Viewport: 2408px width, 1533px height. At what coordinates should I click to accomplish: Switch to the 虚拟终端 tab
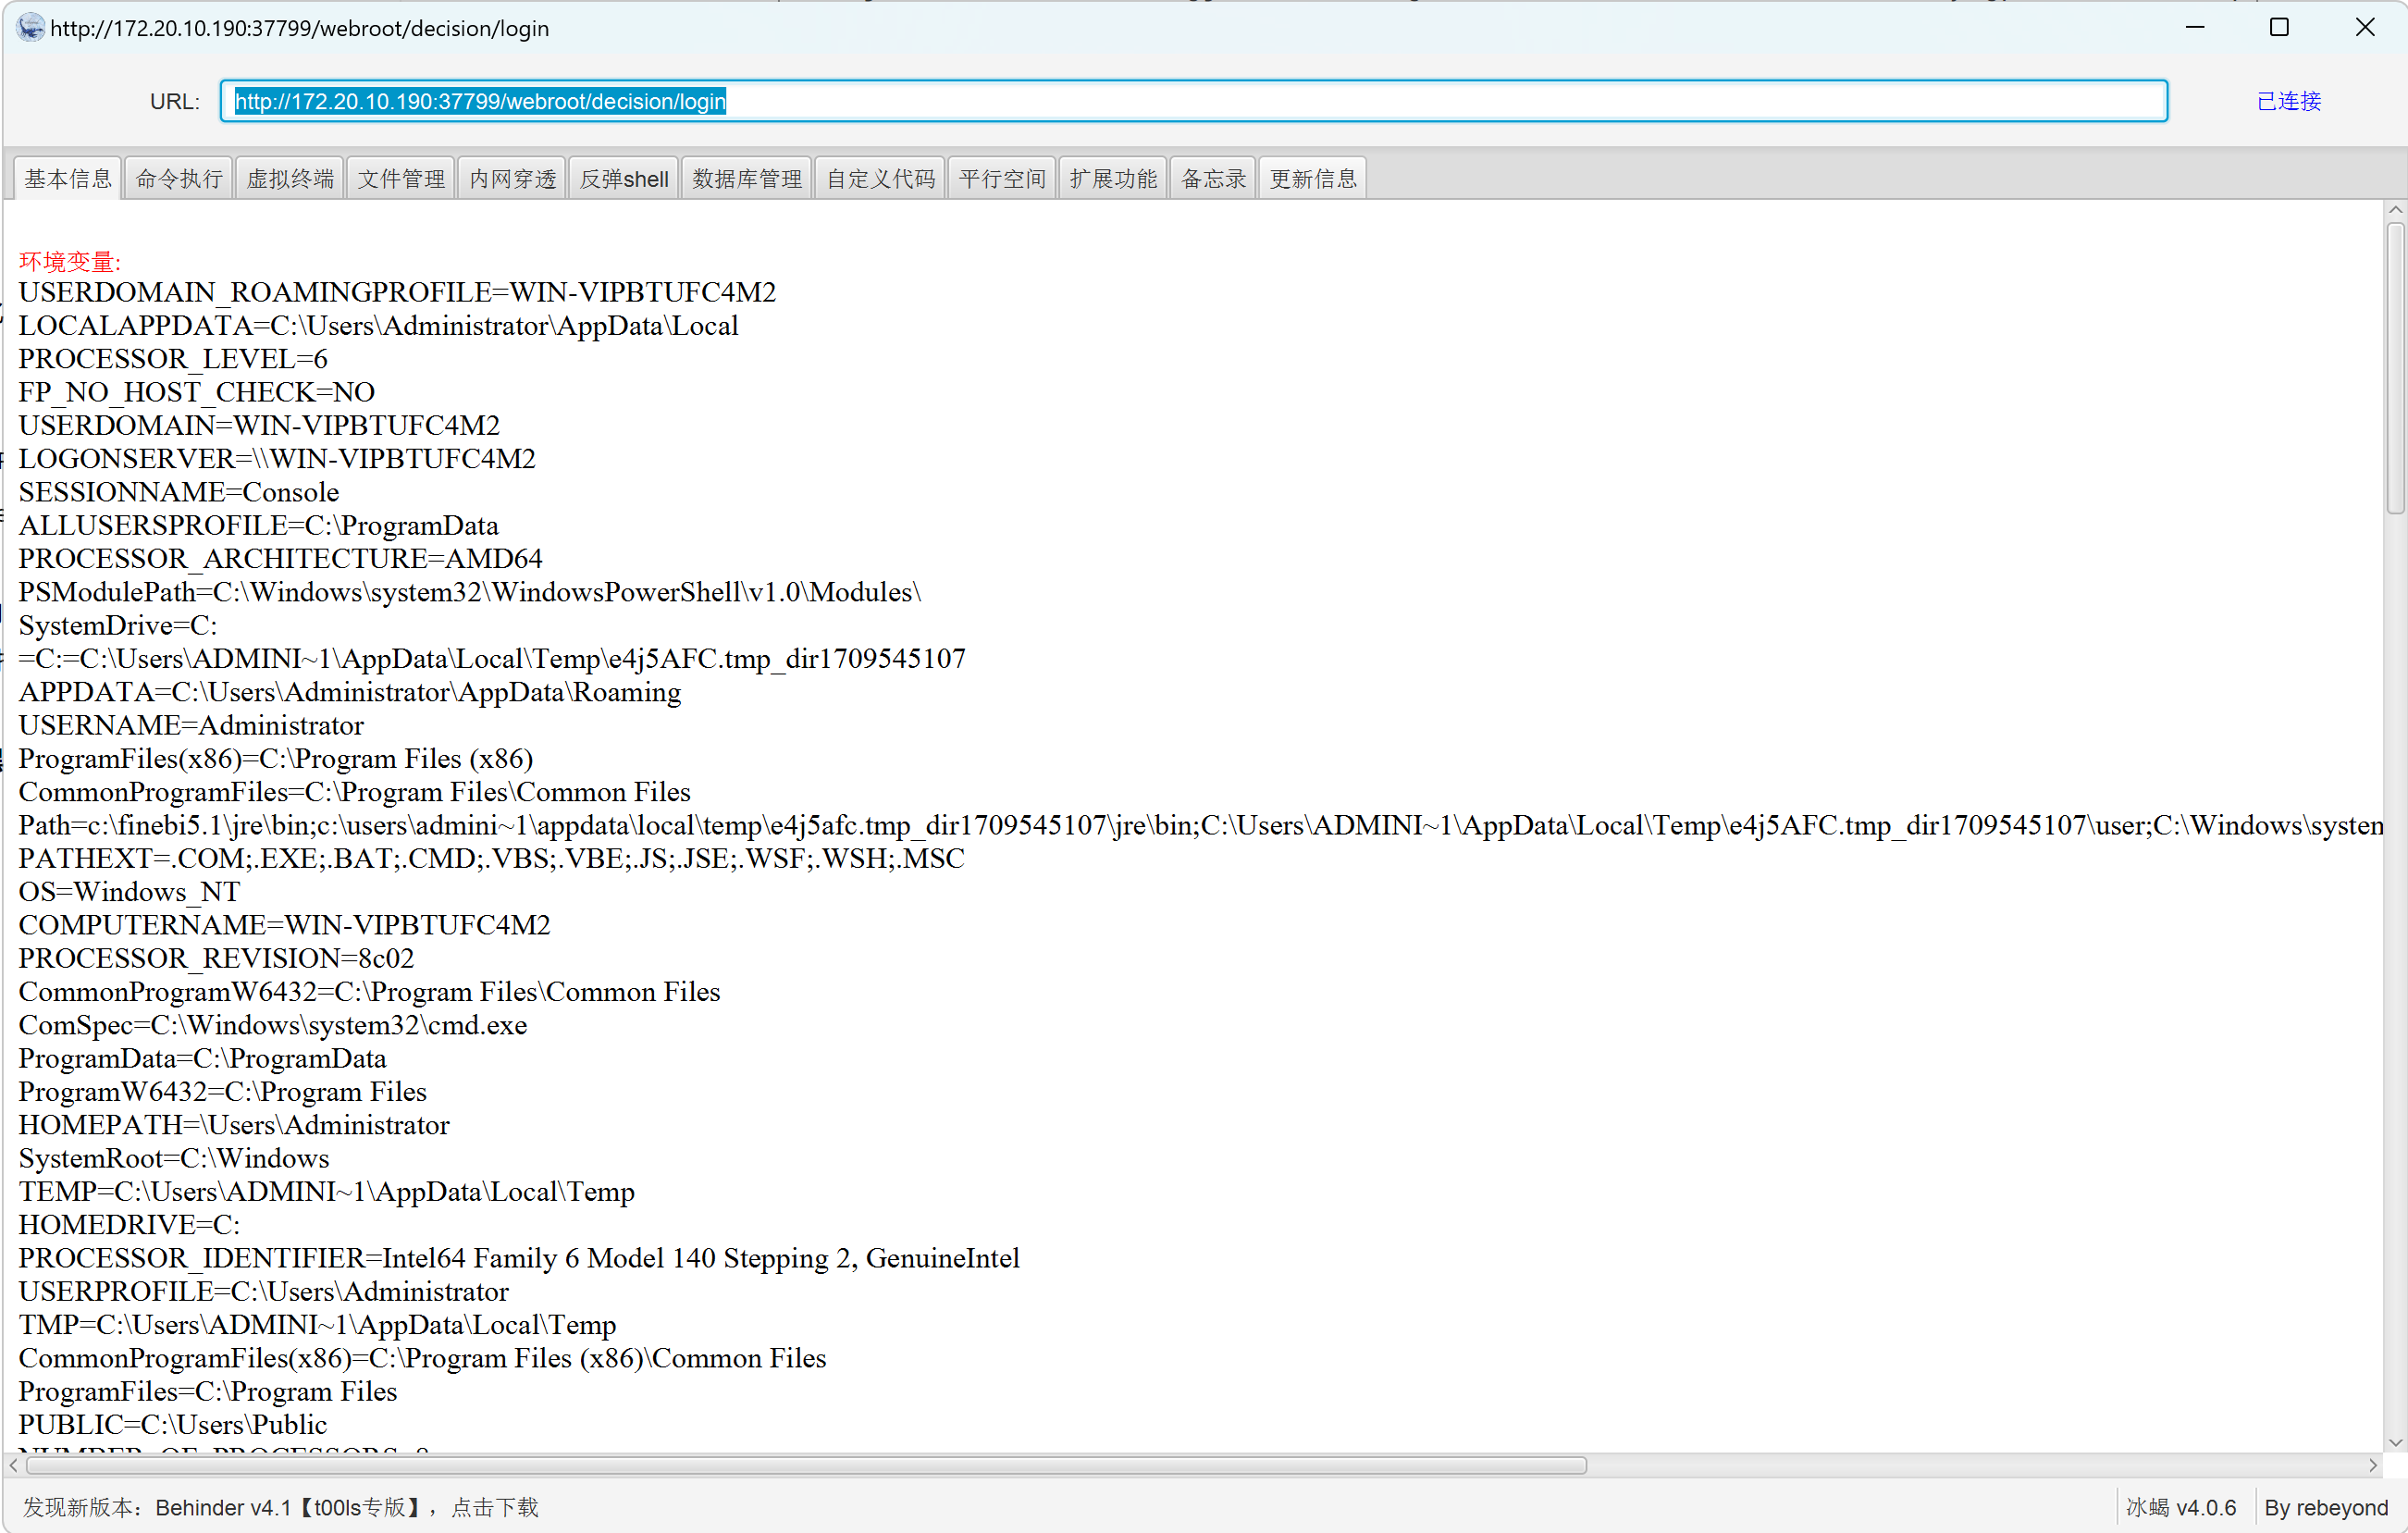click(x=290, y=179)
